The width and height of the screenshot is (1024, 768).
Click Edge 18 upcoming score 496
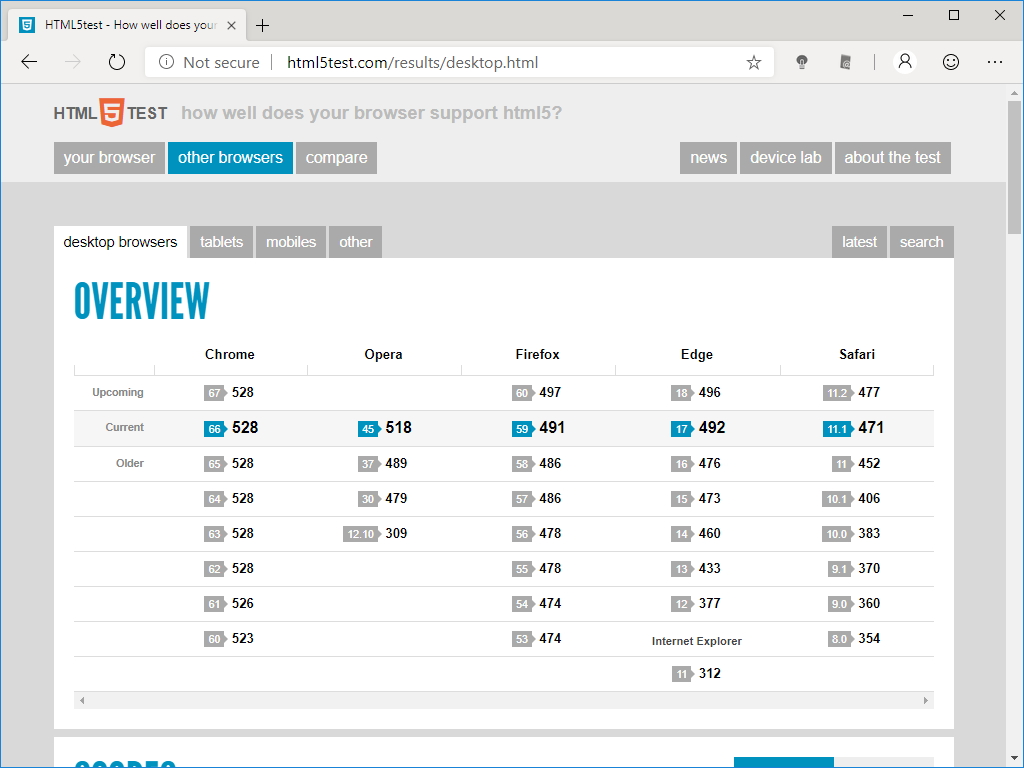696,392
